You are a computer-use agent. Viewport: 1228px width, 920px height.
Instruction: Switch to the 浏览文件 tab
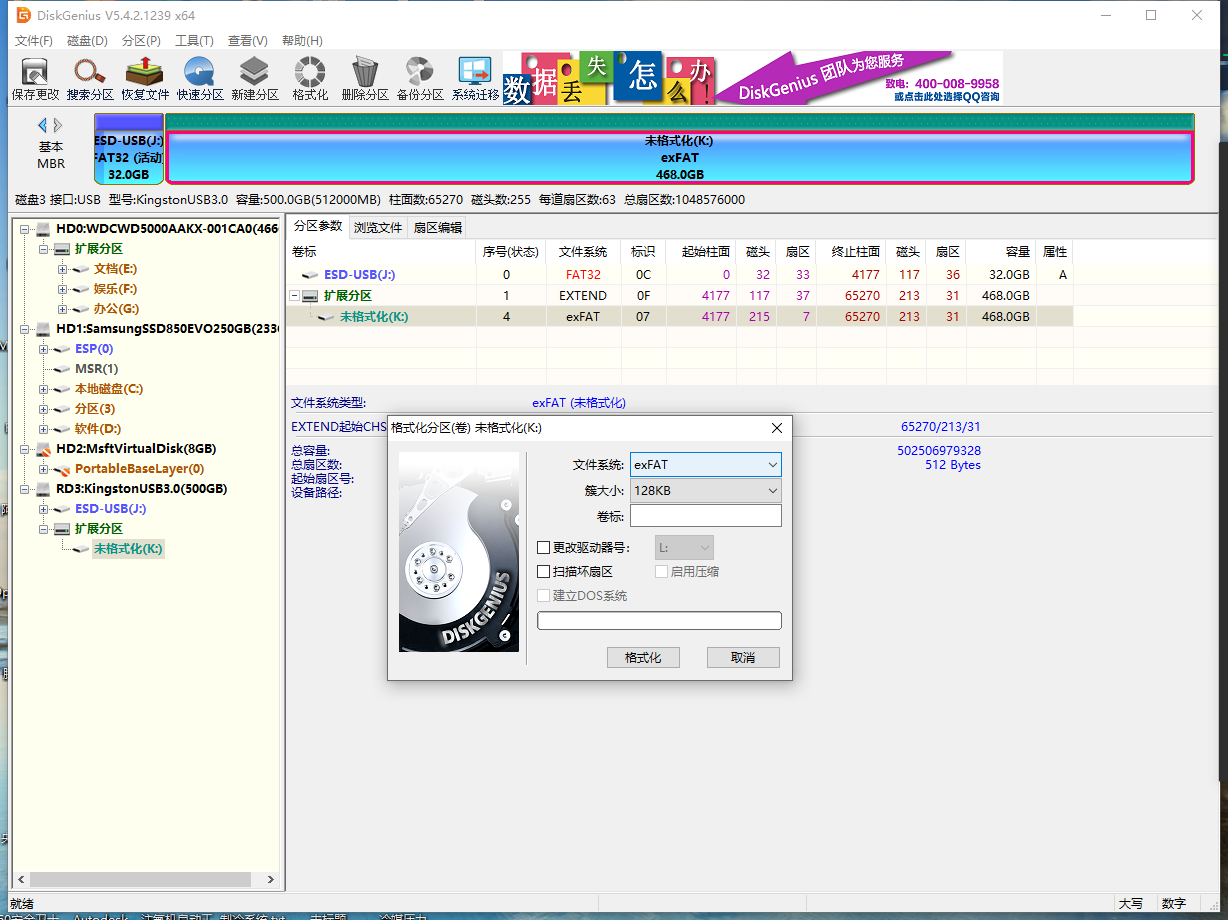click(378, 227)
